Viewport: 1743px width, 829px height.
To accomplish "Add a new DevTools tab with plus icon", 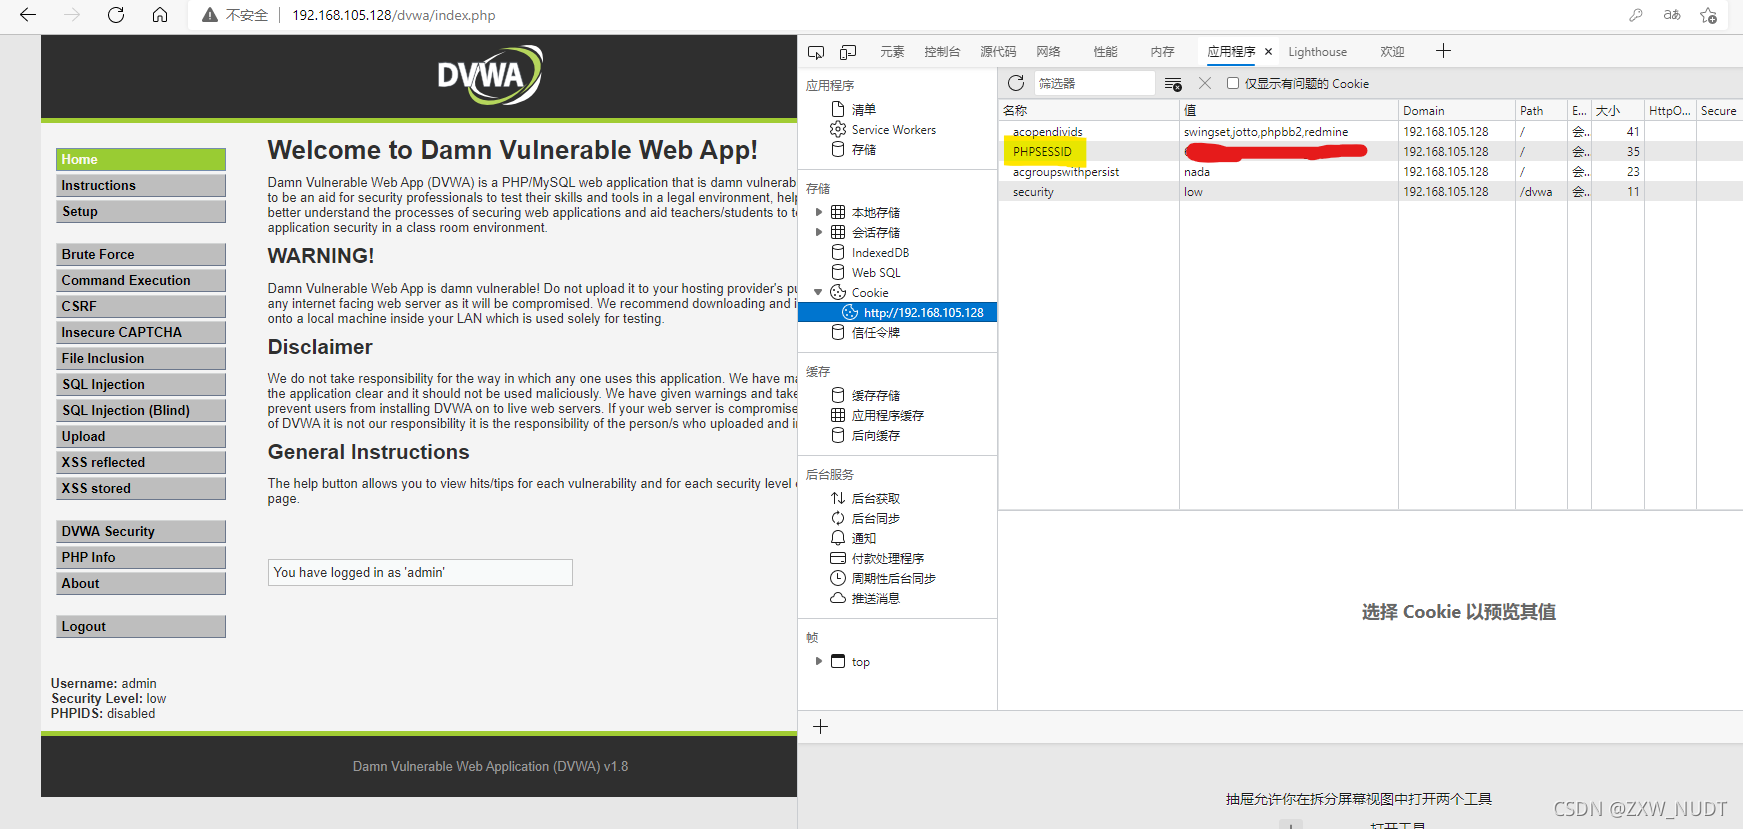I will [x=1443, y=51].
